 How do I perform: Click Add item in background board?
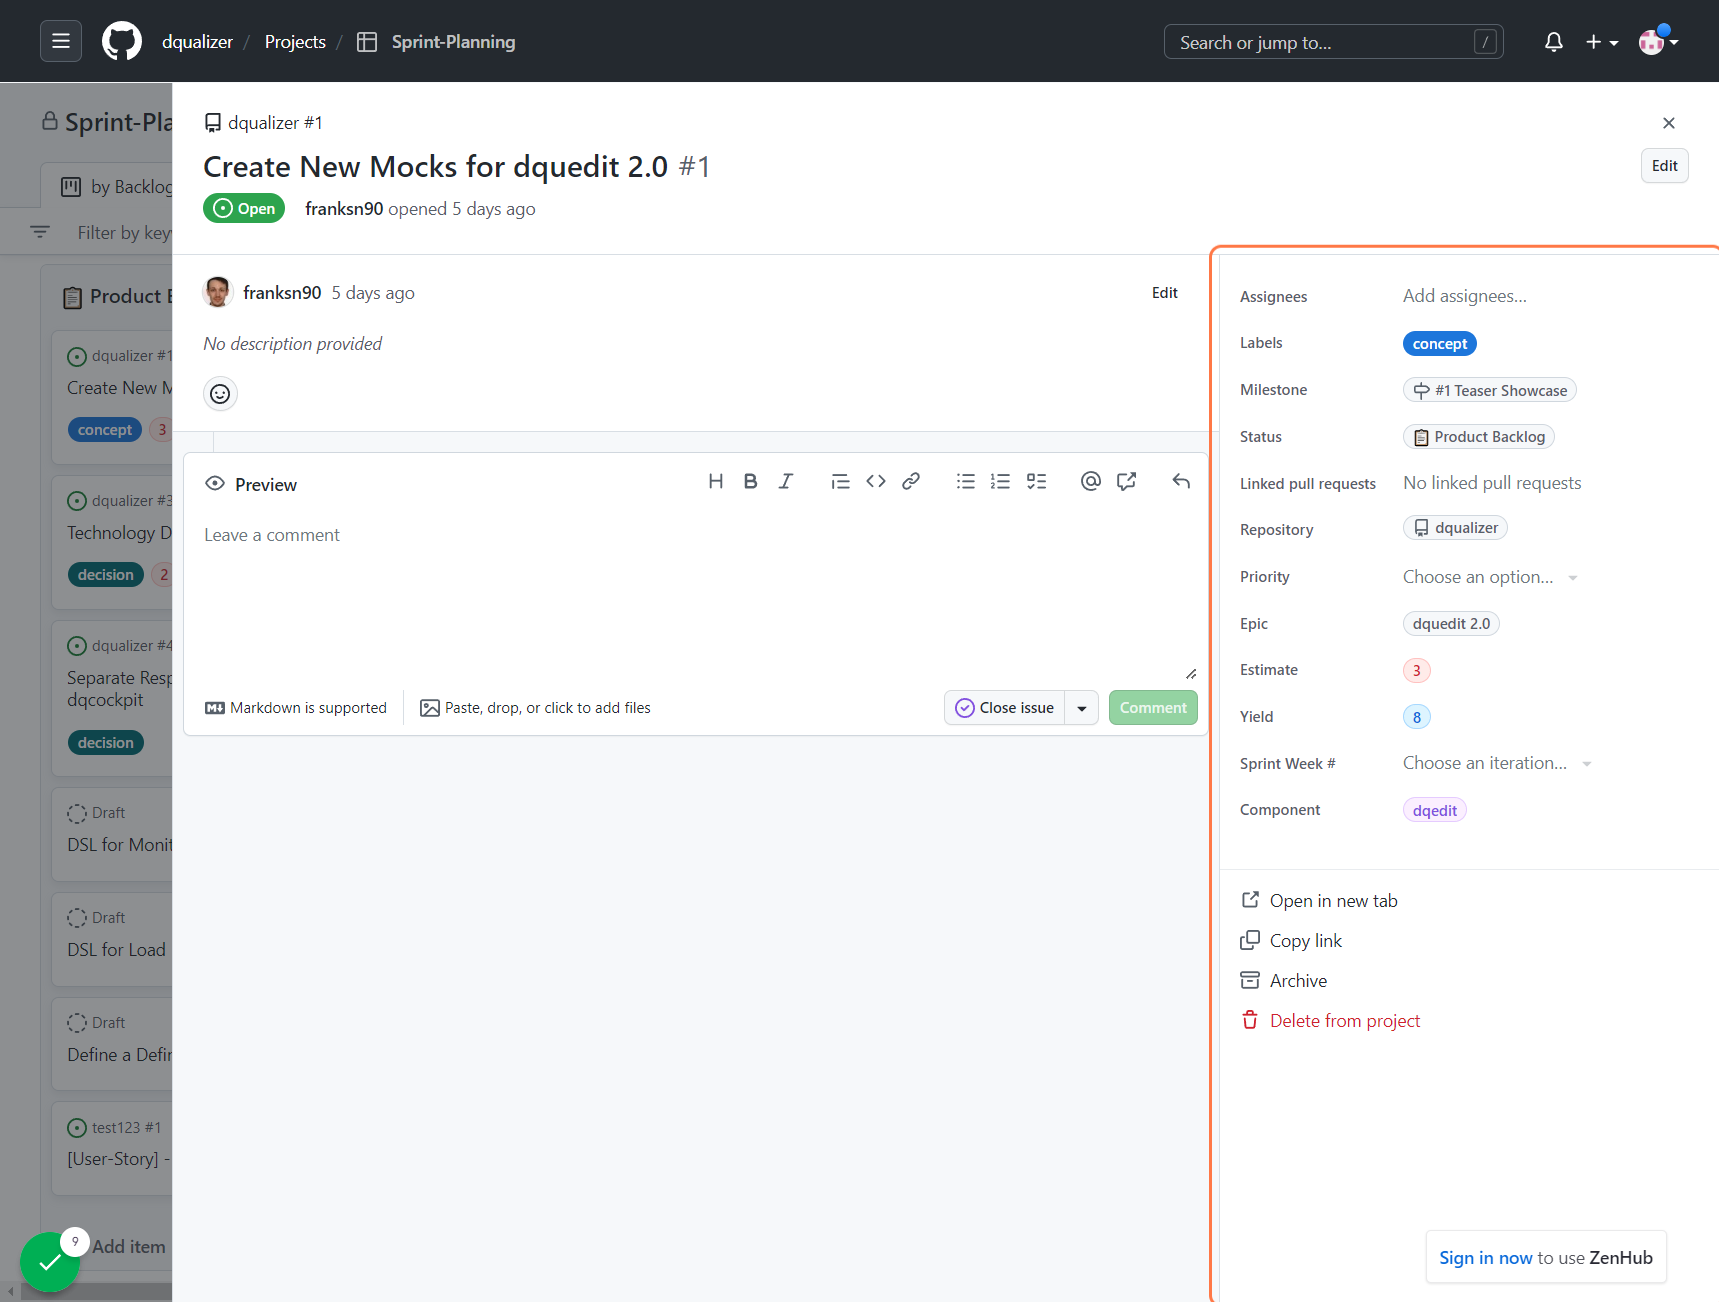point(128,1247)
